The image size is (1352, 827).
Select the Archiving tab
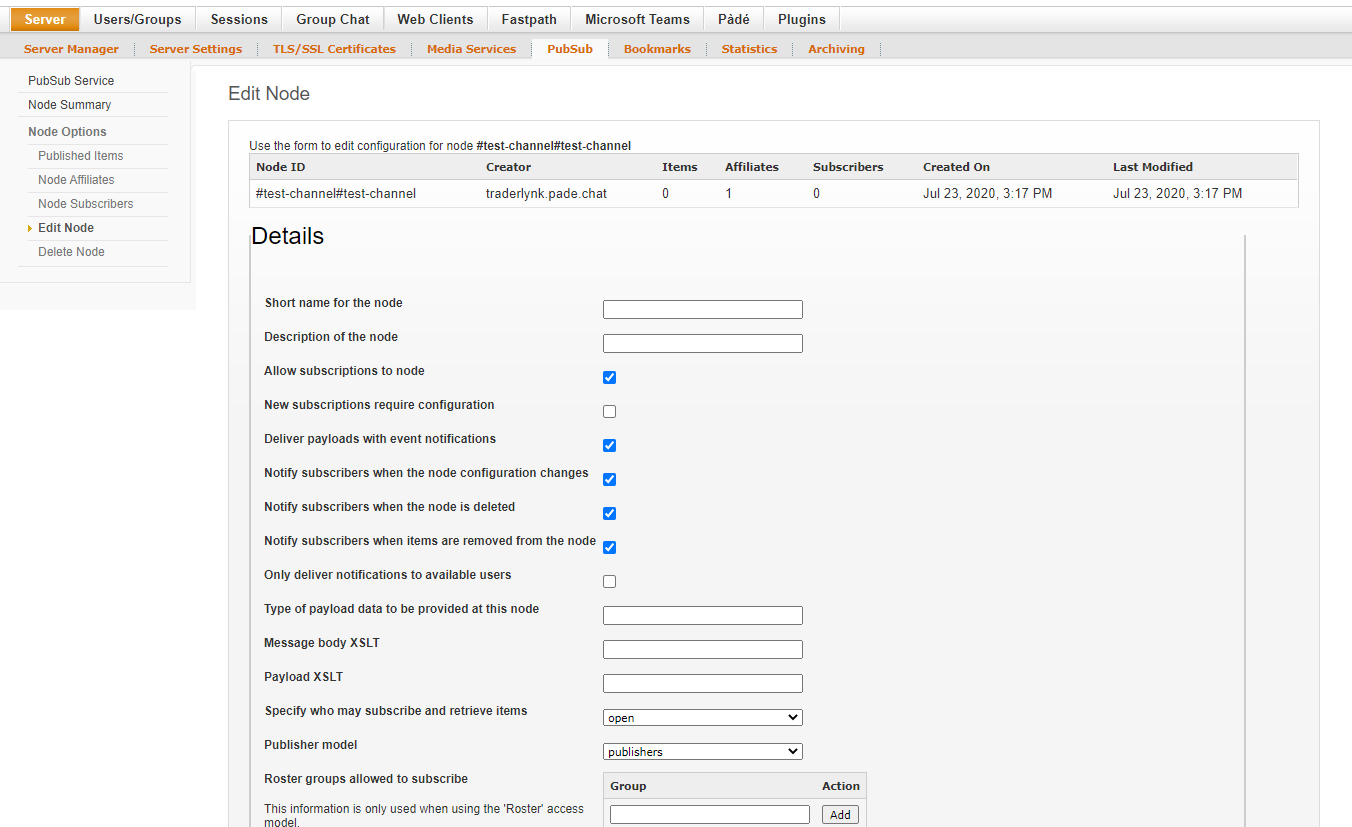tap(836, 48)
